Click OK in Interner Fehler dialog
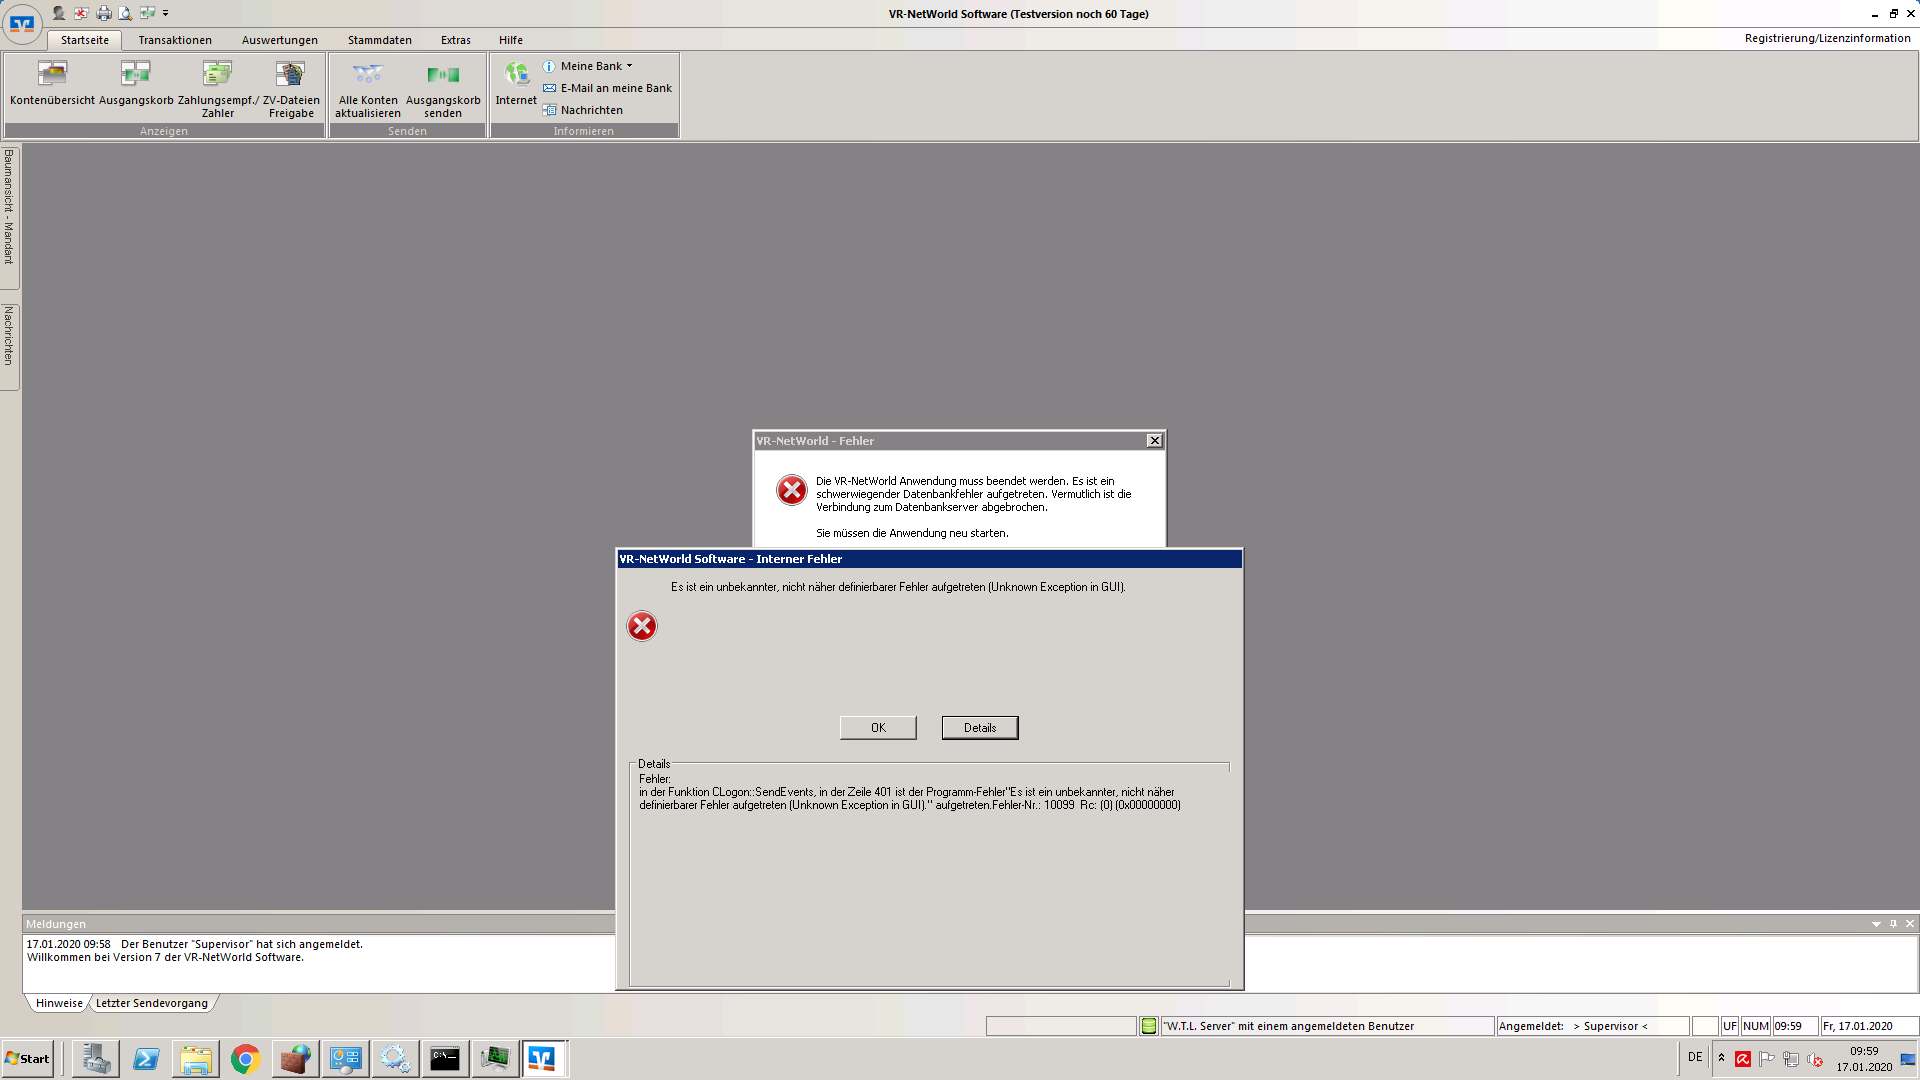 (878, 728)
